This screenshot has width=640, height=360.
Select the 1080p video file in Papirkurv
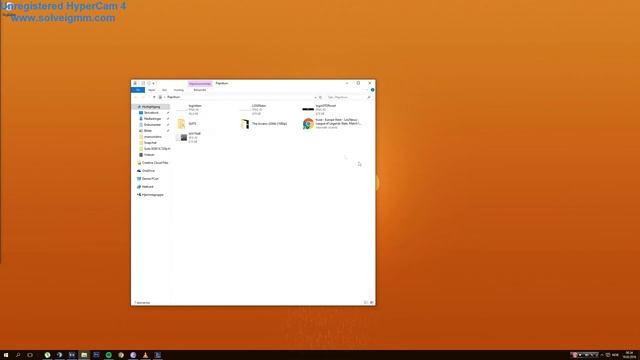pos(264,124)
